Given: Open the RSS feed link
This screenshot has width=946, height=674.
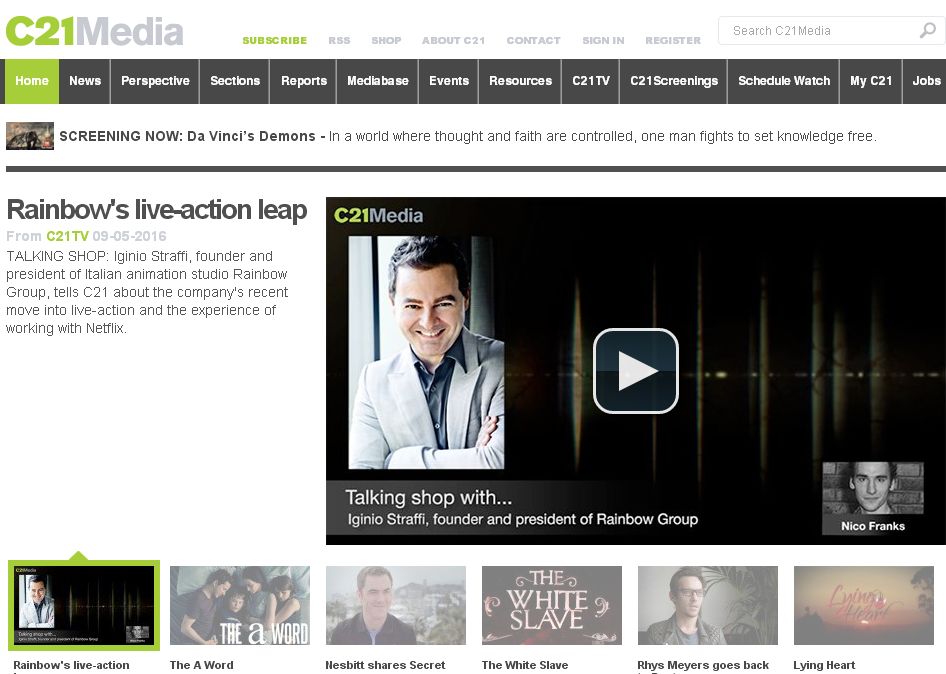Looking at the screenshot, I should 339,40.
